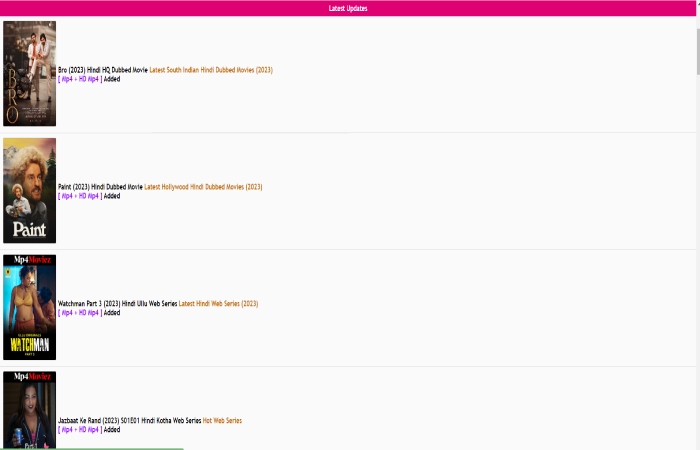Click Jazbaat Ke Rand S01E01 Kotha Web Series title

(129, 421)
